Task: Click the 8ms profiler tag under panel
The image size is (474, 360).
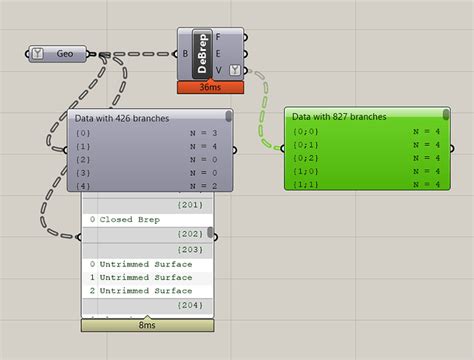Action: (x=147, y=325)
